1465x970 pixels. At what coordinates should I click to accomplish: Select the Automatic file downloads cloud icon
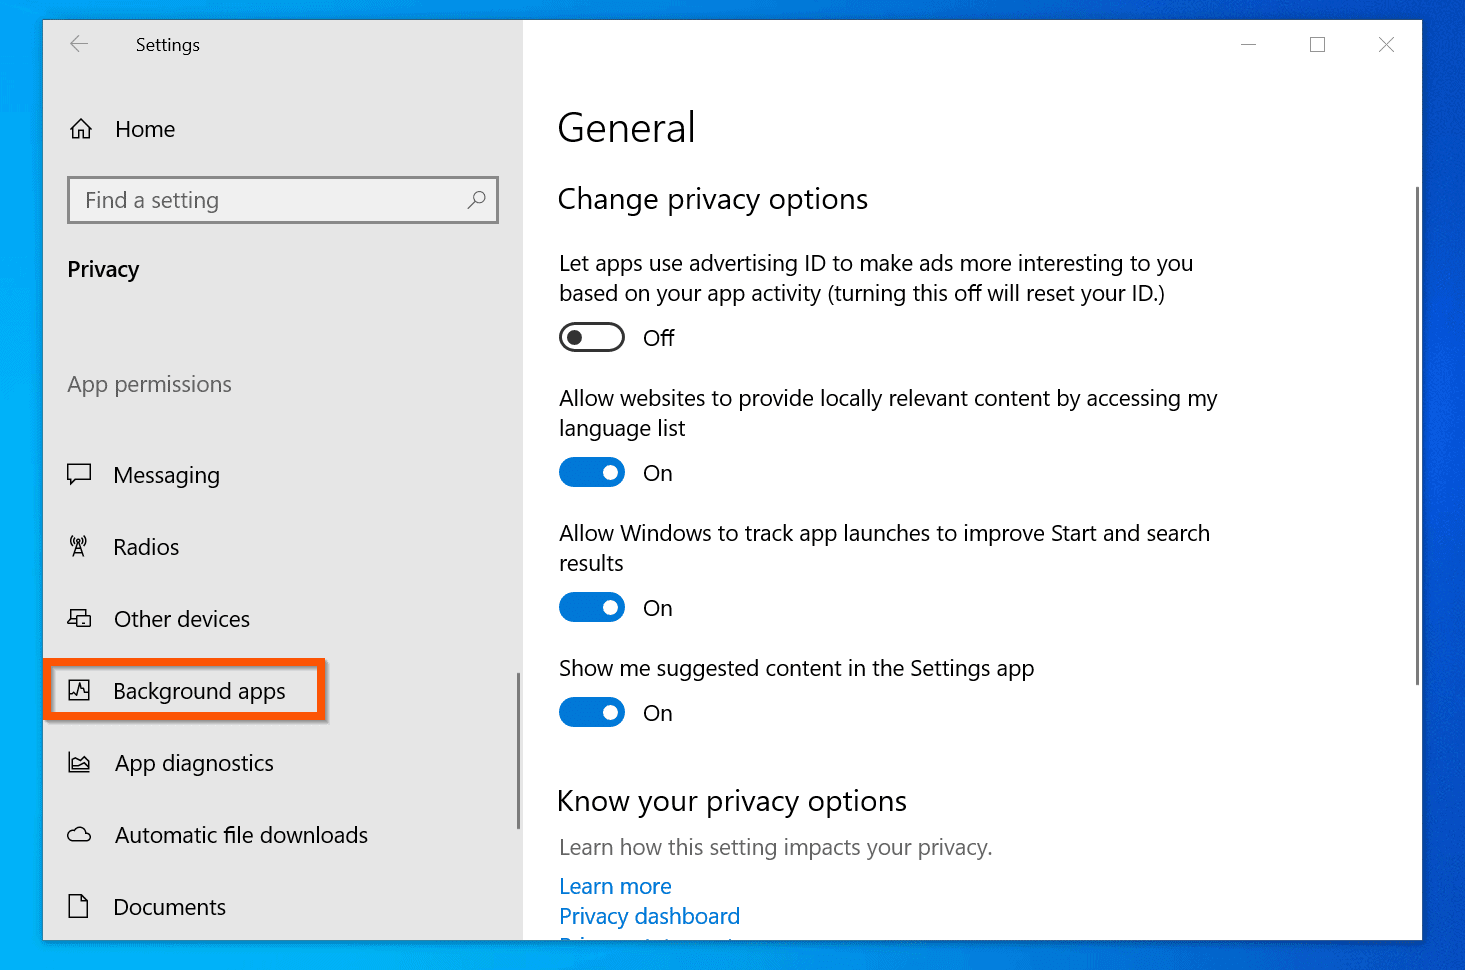click(79, 835)
